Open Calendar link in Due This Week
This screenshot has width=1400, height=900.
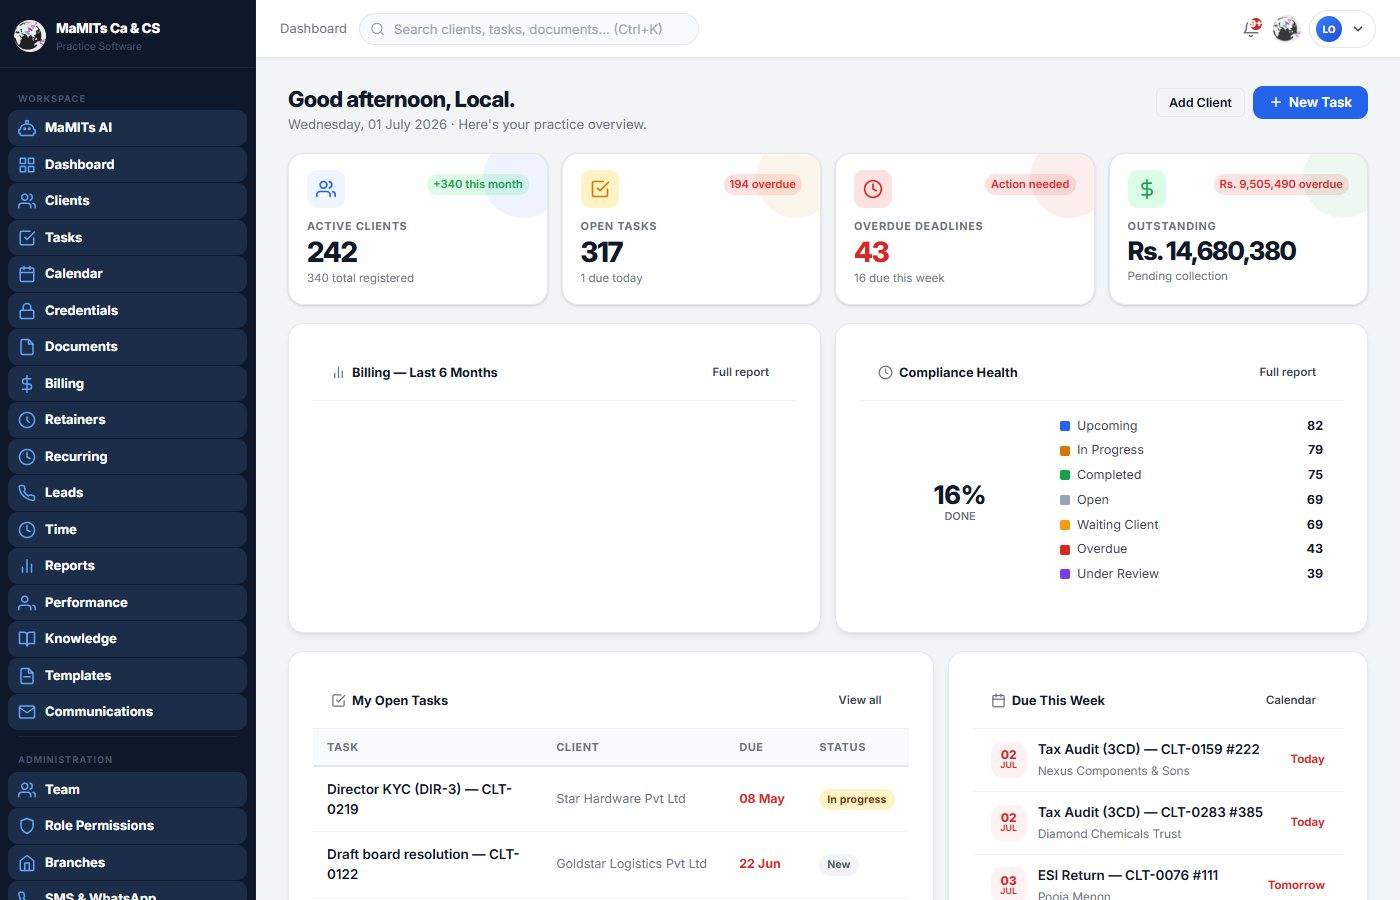click(1291, 700)
